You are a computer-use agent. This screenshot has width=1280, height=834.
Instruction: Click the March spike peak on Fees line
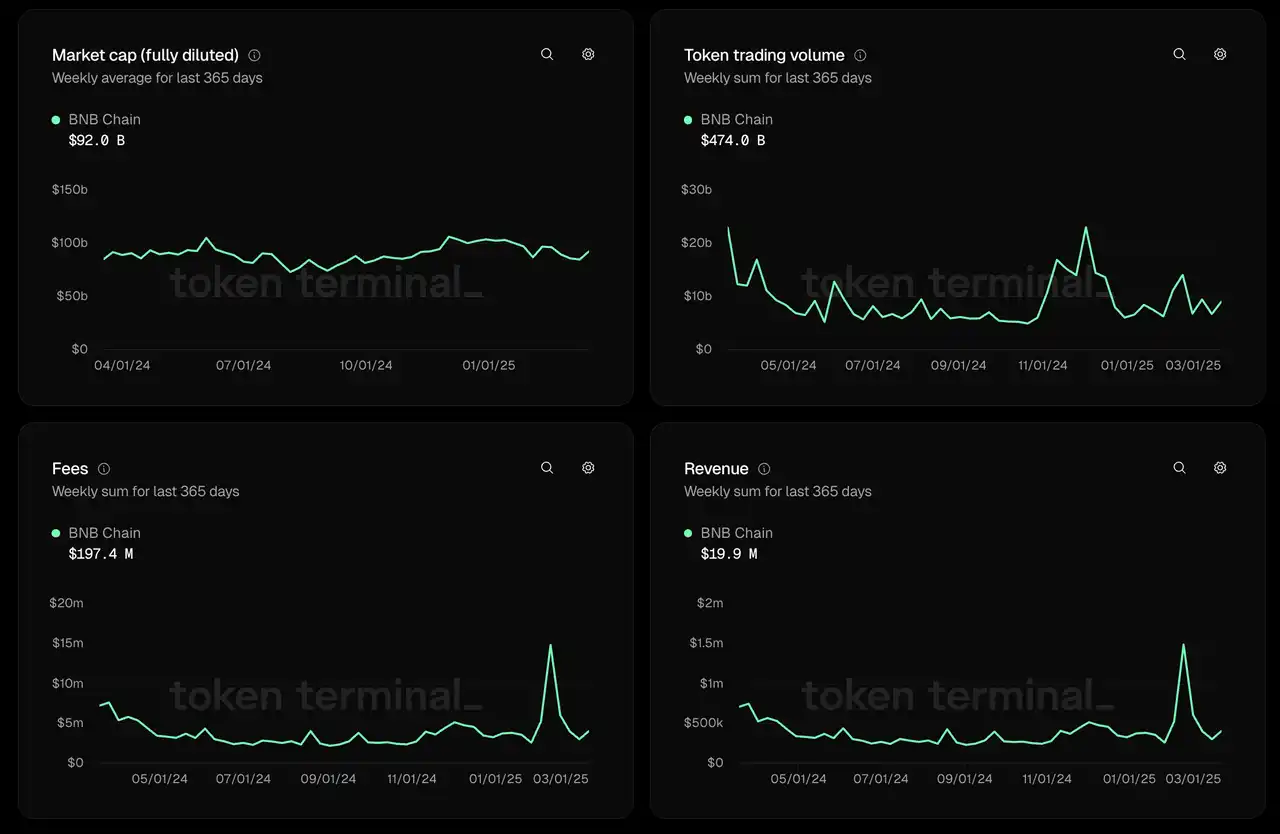click(x=550, y=646)
